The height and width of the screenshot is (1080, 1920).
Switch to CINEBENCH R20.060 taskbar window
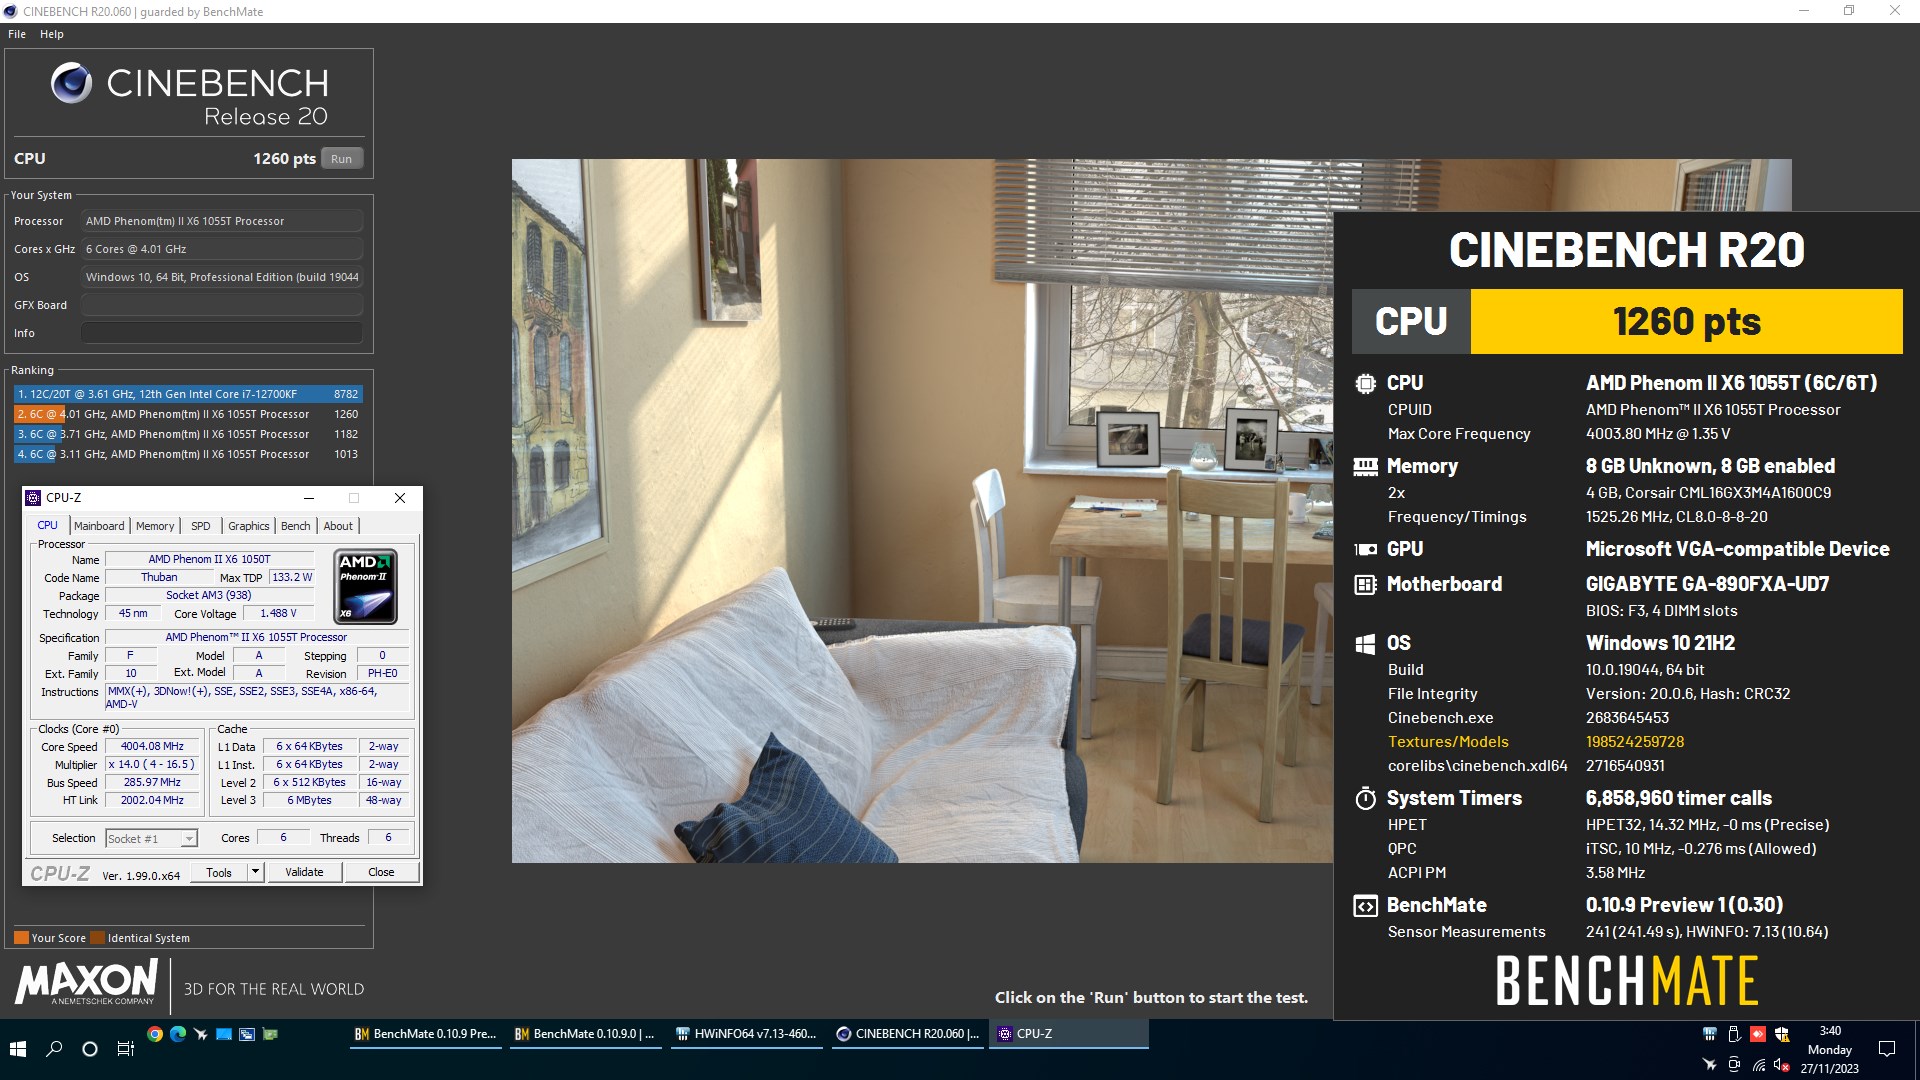[907, 1034]
